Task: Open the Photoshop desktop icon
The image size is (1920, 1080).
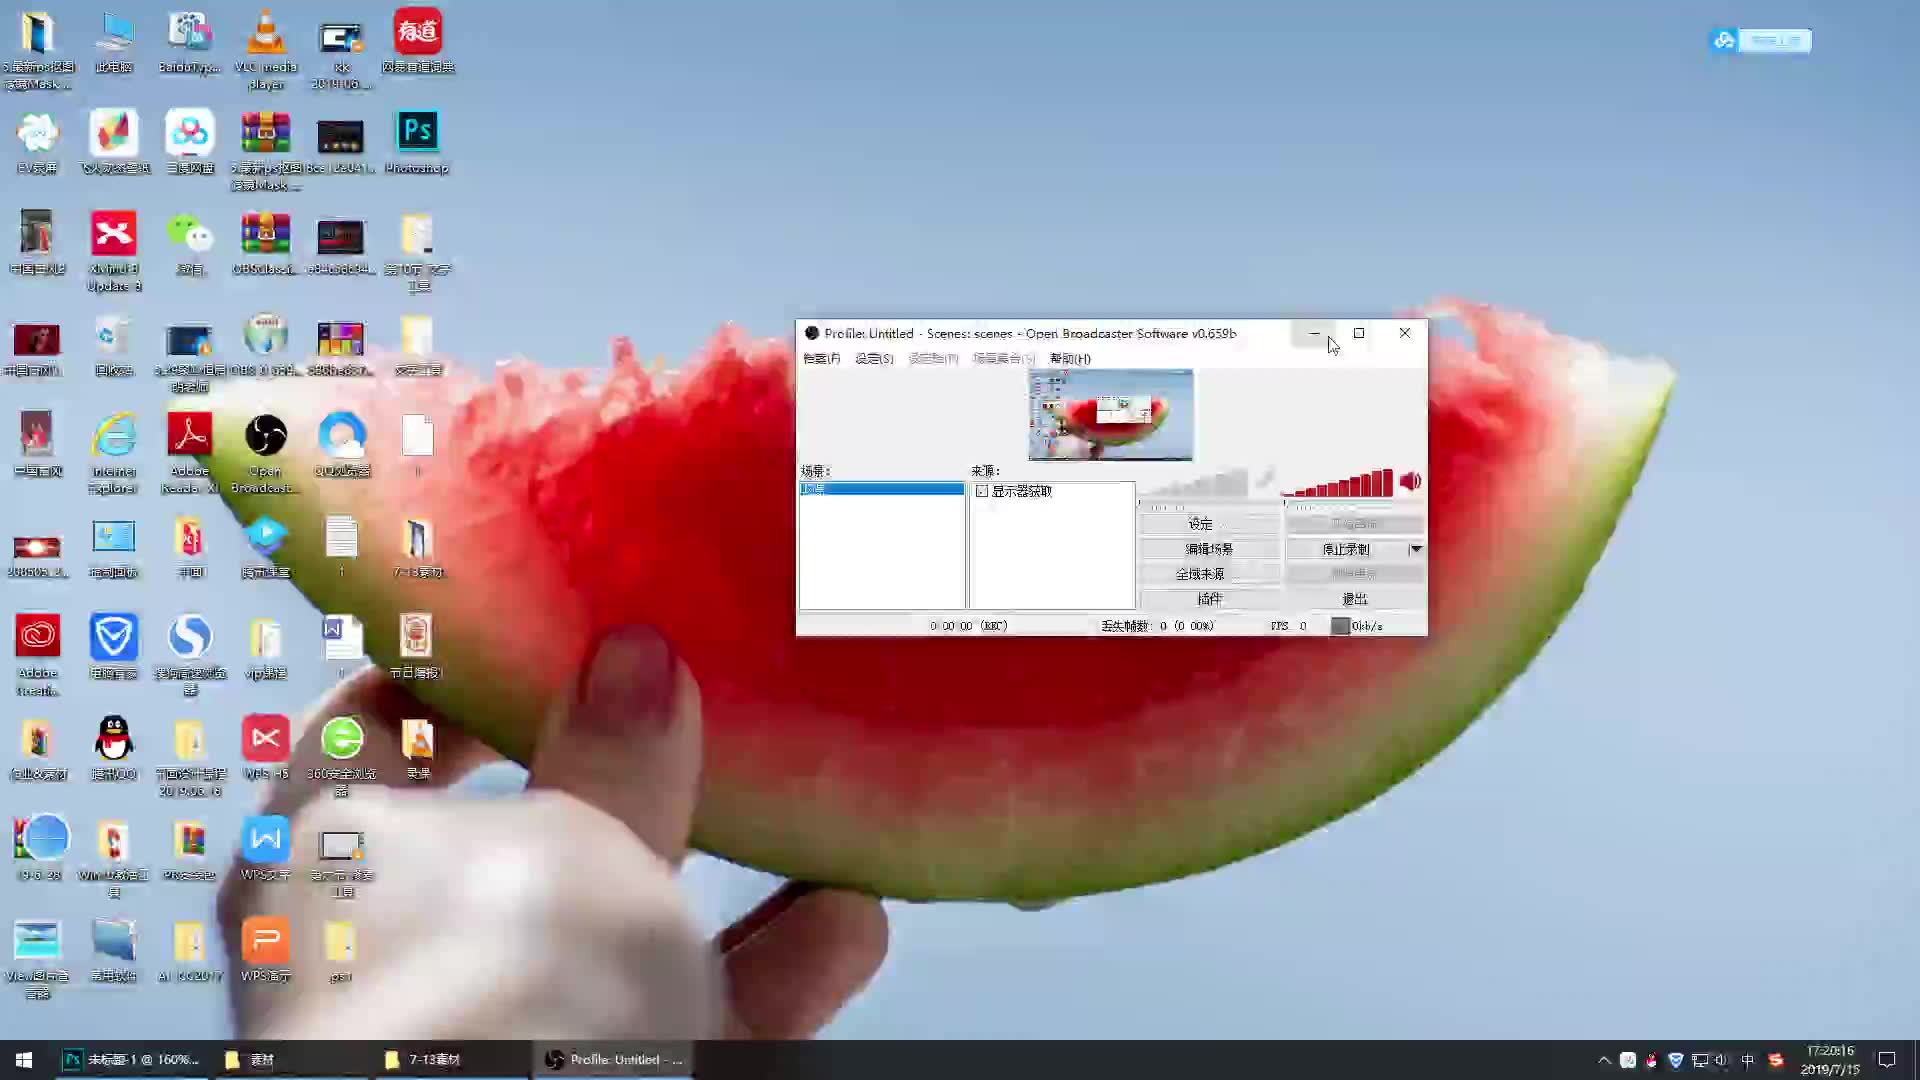Action: click(x=417, y=144)
